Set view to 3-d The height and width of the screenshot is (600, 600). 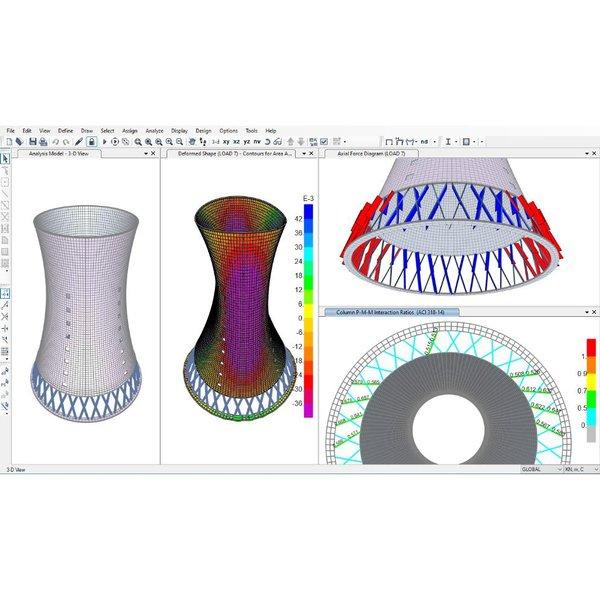click(216, 142)
